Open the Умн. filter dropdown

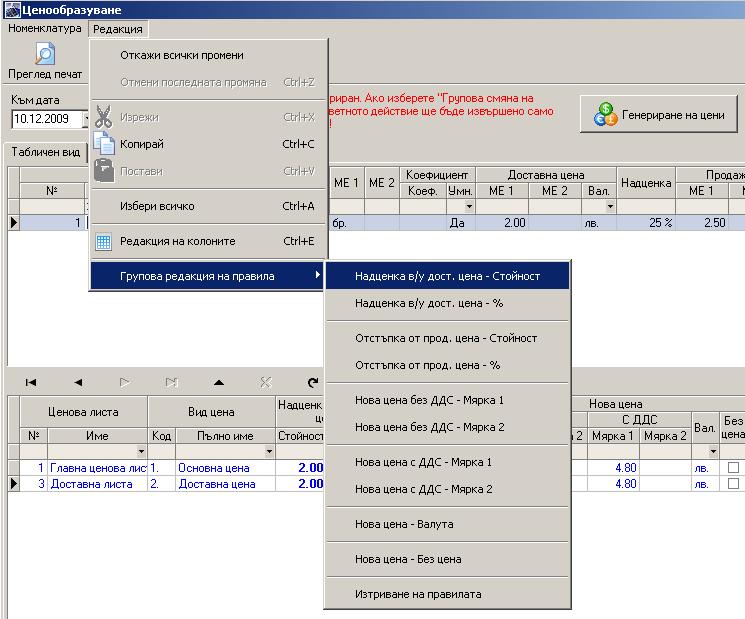(469, 207)
